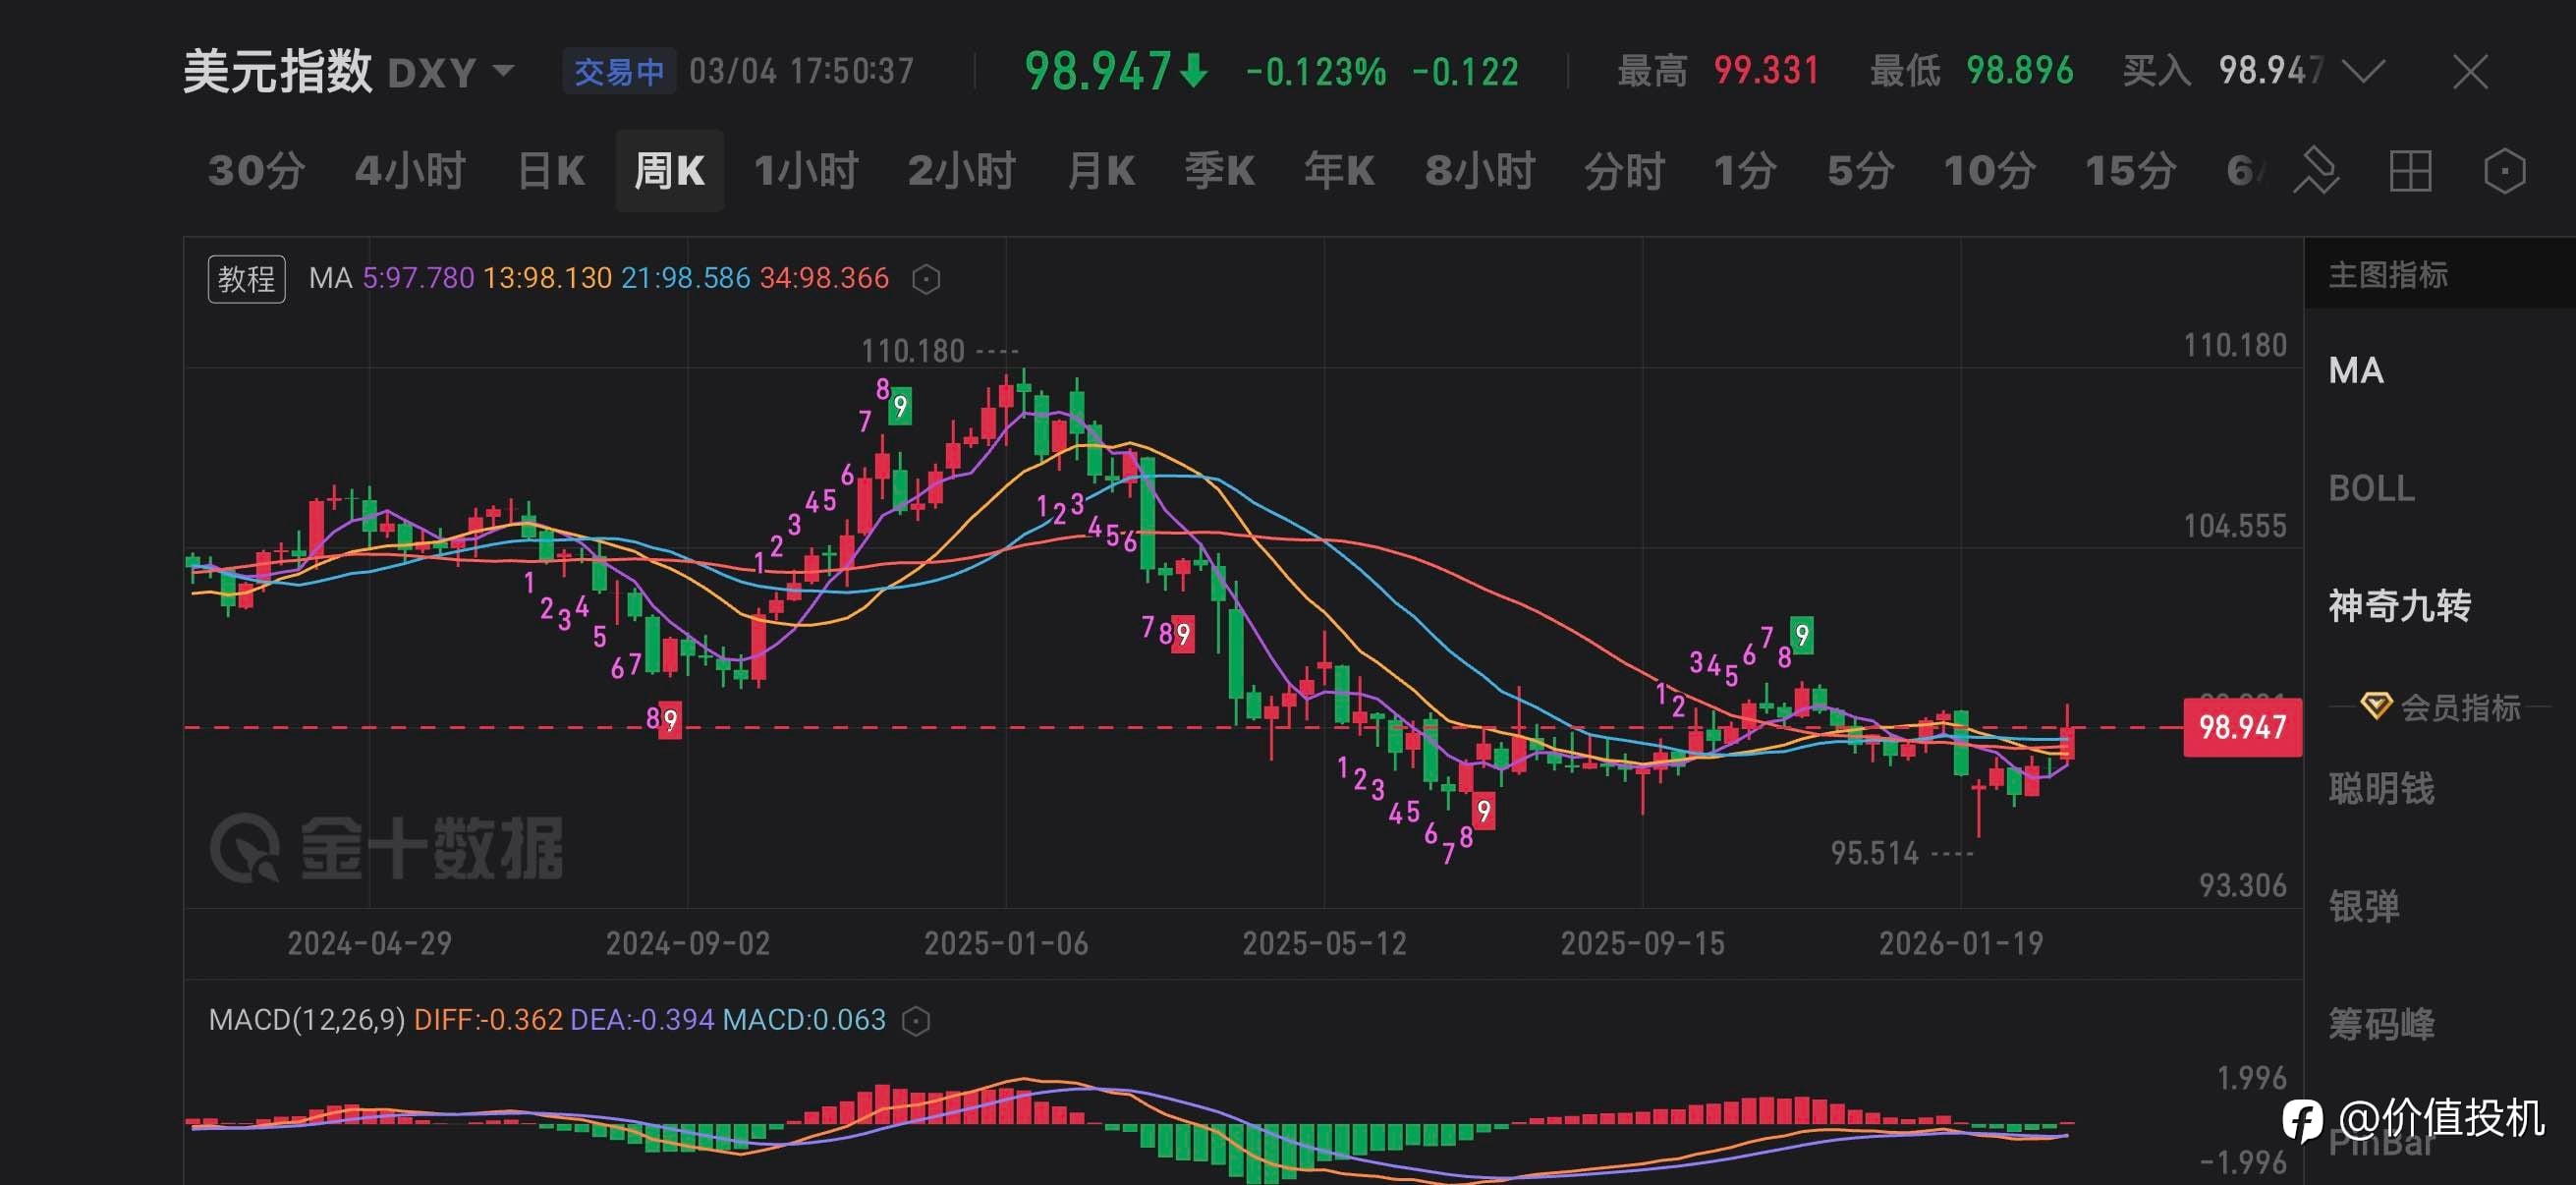Open the chart drawing tools icon
Screen dimensions: 2576x1185
click(2316, 171)
